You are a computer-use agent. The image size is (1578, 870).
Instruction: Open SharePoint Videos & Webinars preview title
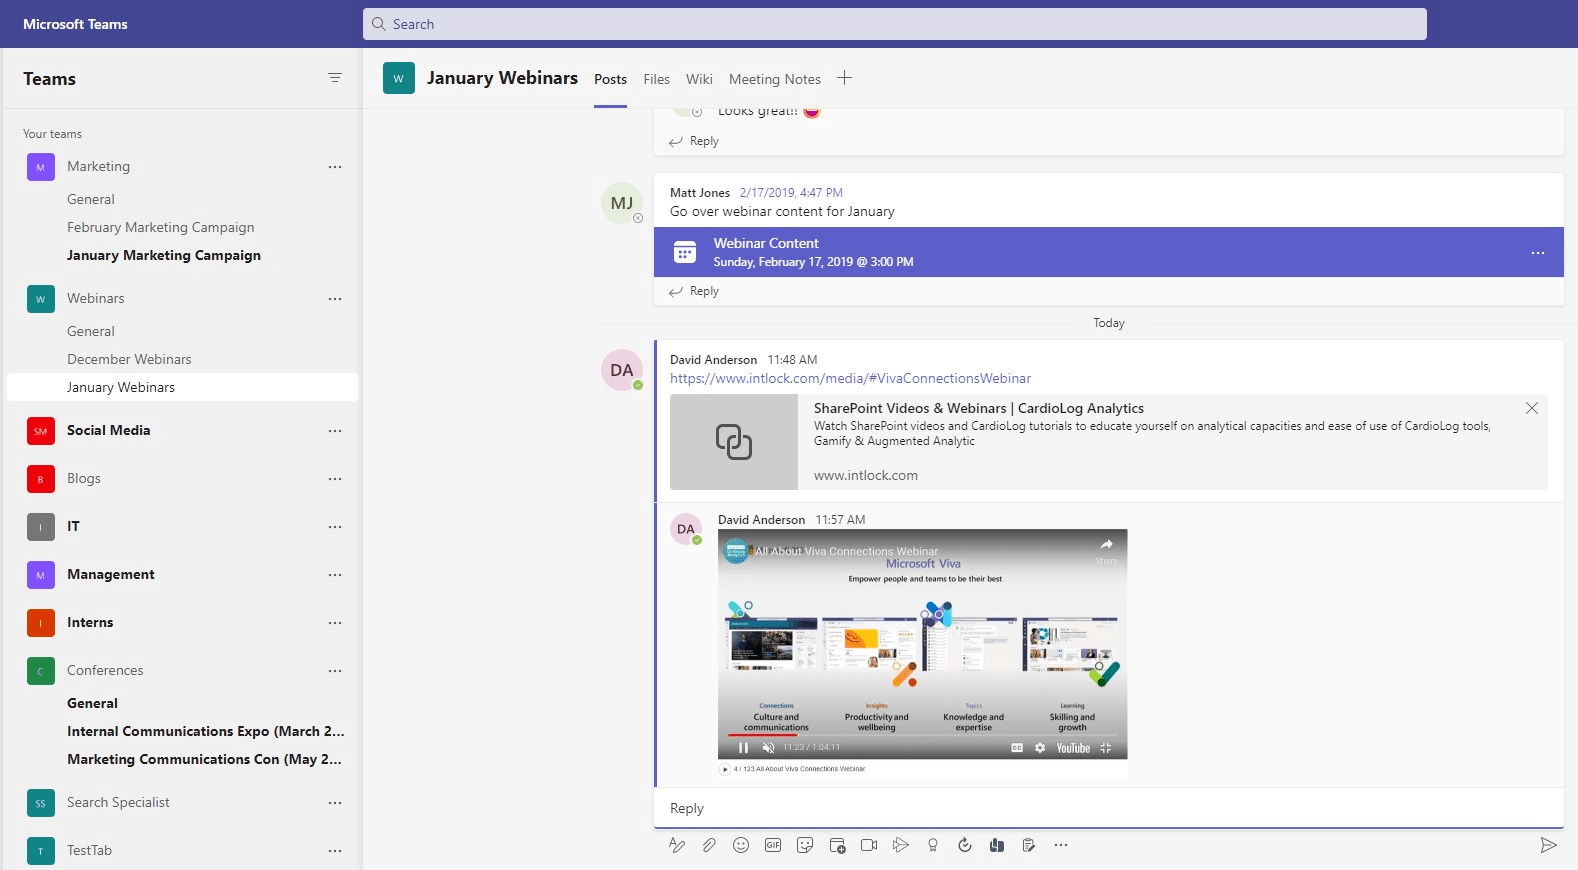(x=979, y=408)
